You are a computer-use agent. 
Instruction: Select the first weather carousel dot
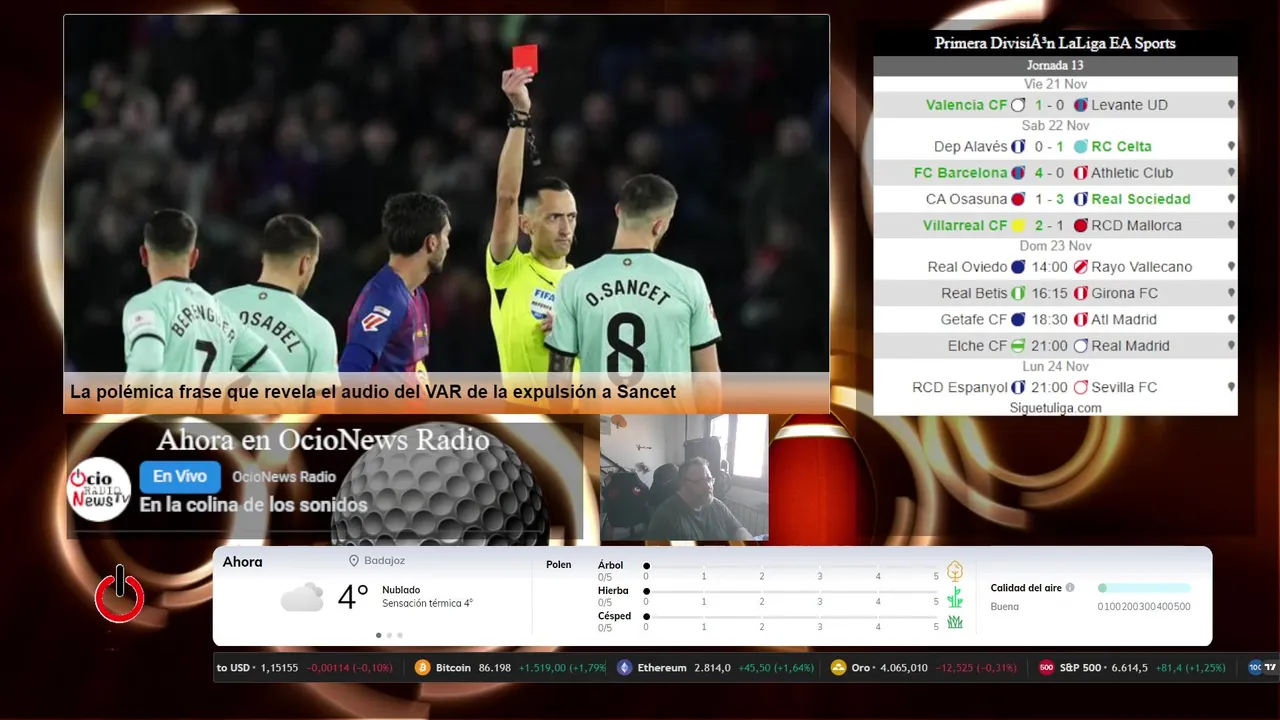coord(378,635)
